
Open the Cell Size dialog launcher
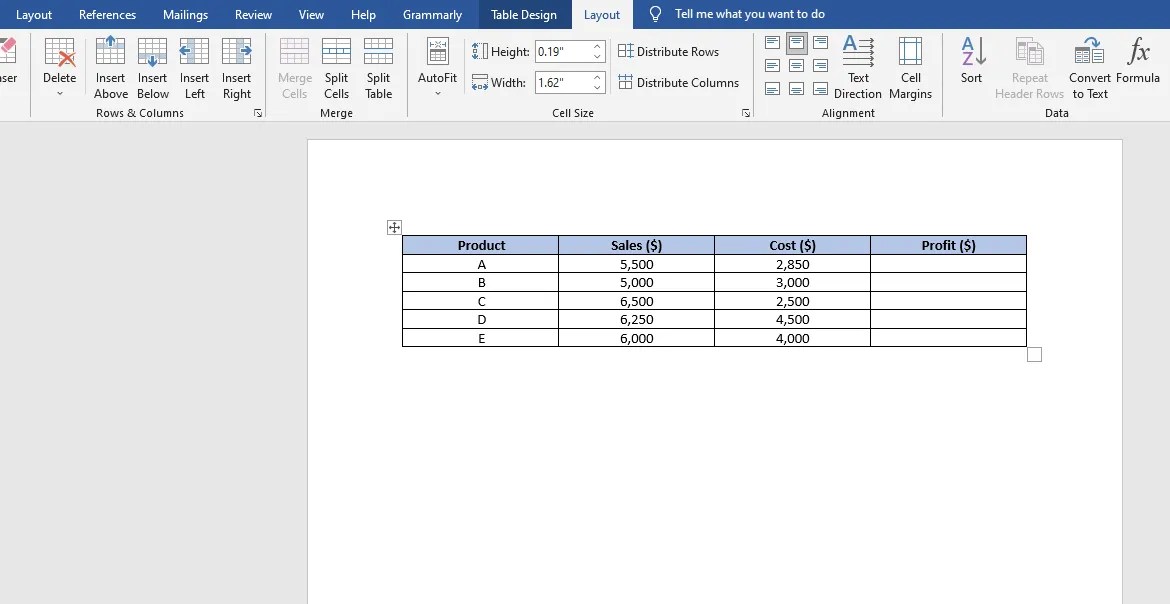coord(745,113)
